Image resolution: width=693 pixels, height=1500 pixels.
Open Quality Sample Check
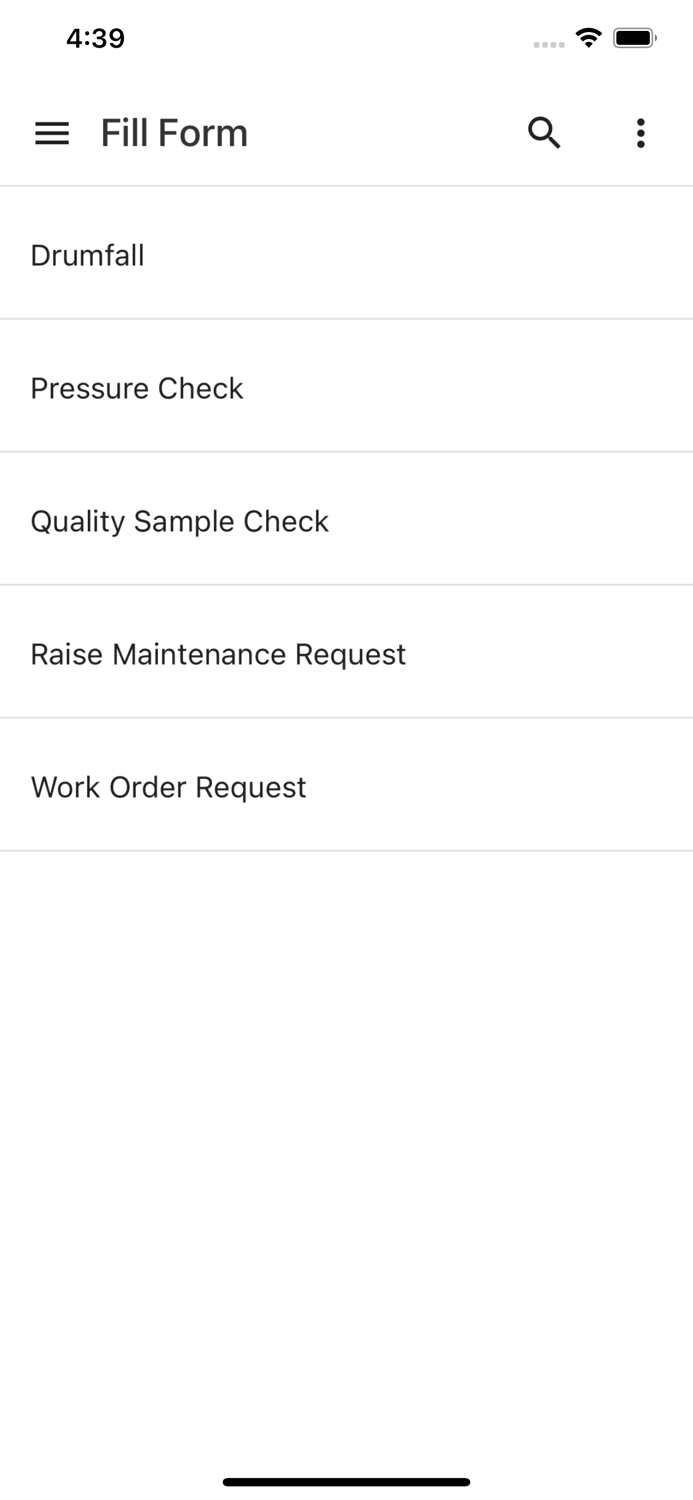[x=180, y=521]
